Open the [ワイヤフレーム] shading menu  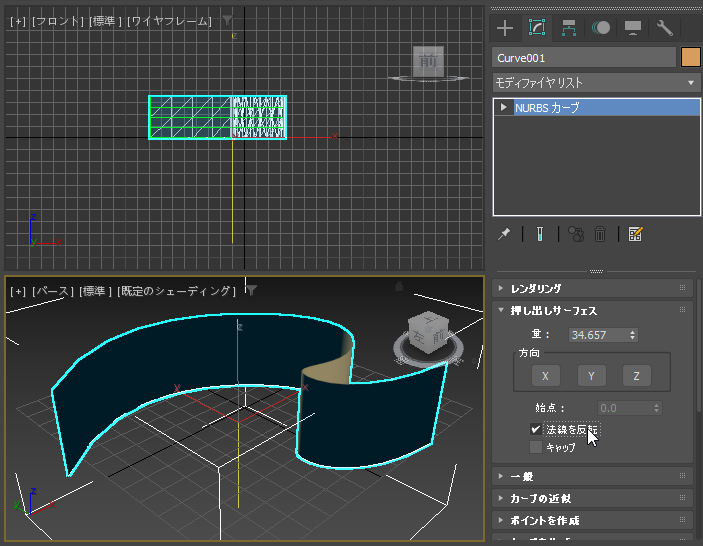[x=169, y=21]
